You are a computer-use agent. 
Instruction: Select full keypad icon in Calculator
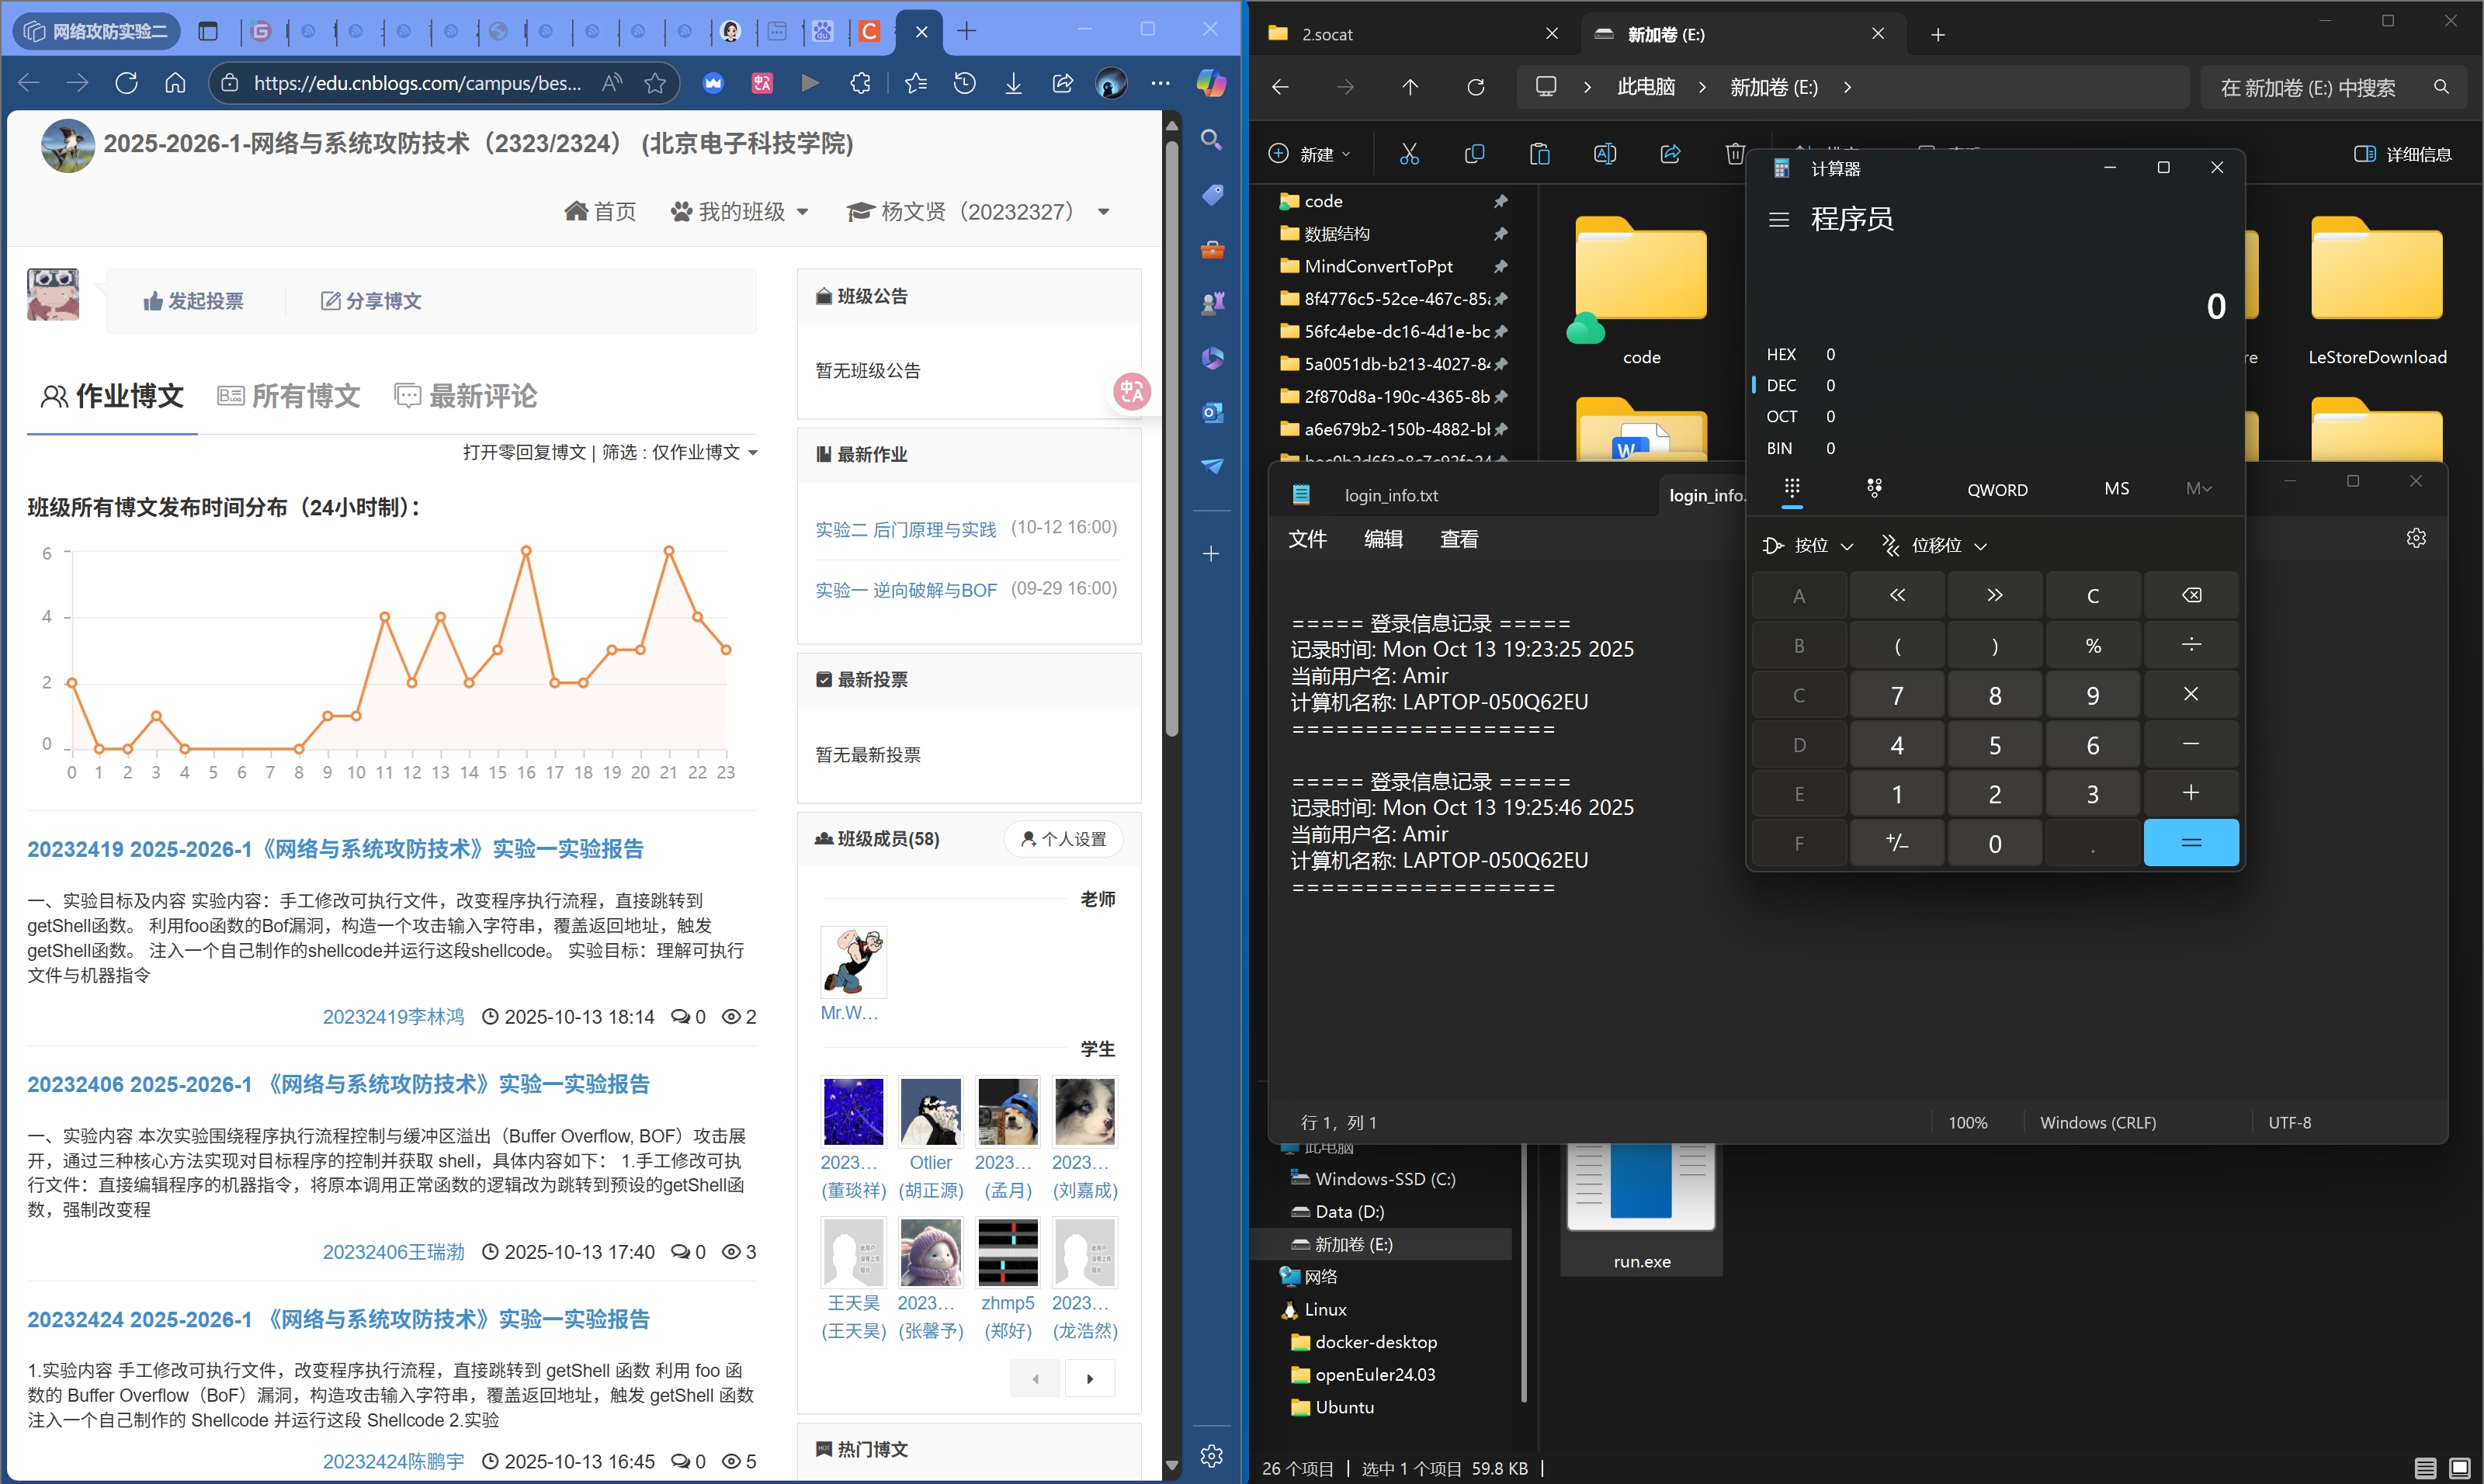[x=1792, y=488]
